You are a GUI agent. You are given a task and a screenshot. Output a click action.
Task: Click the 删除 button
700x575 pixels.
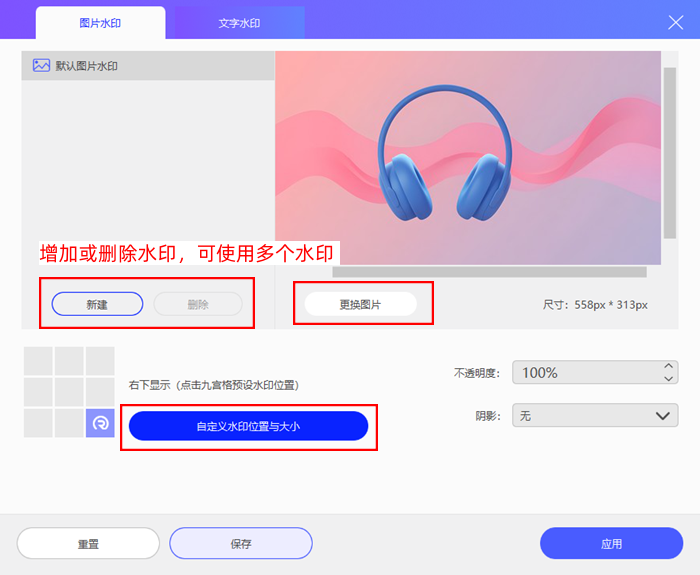point(198,304)
